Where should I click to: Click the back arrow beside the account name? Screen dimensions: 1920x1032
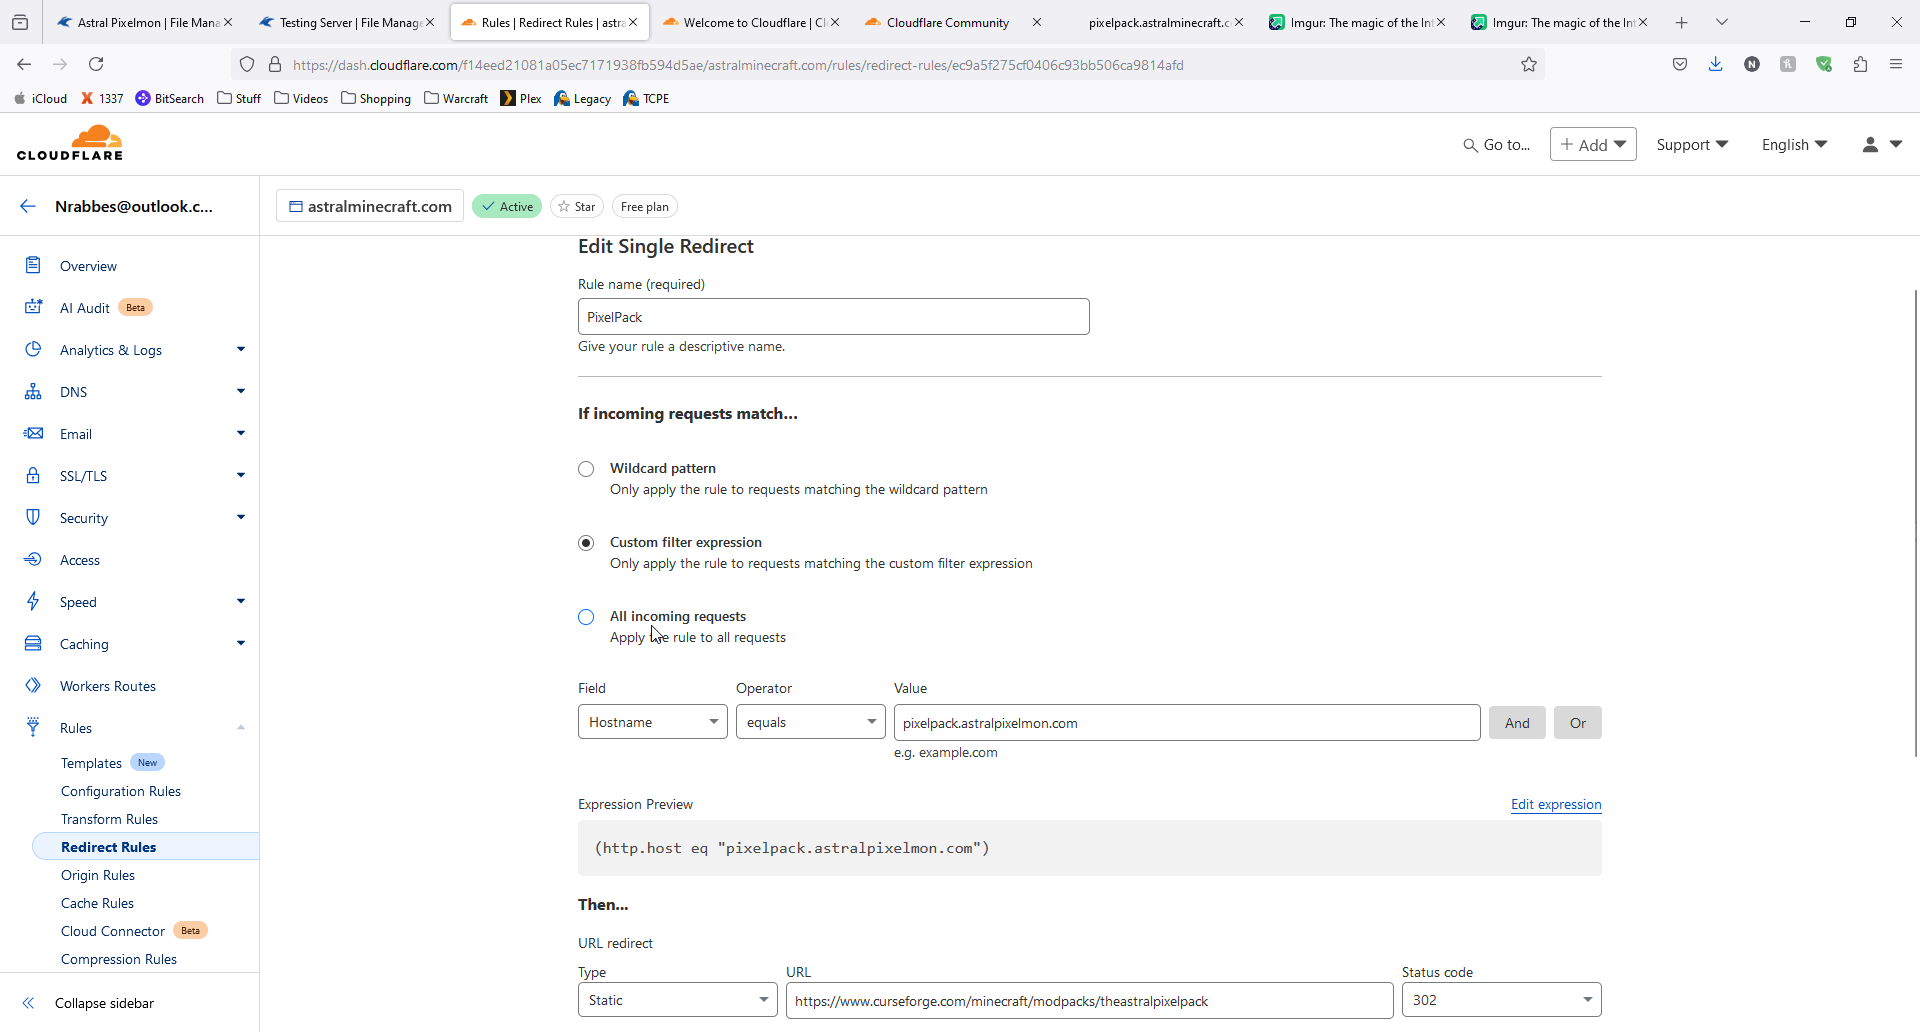[28, 206]
